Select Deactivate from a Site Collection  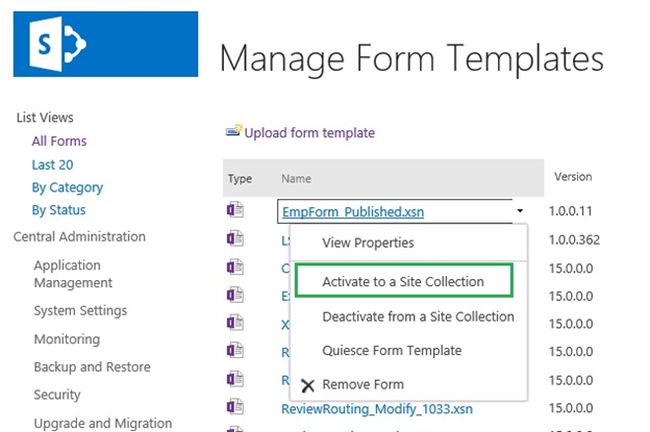[418, 317]
